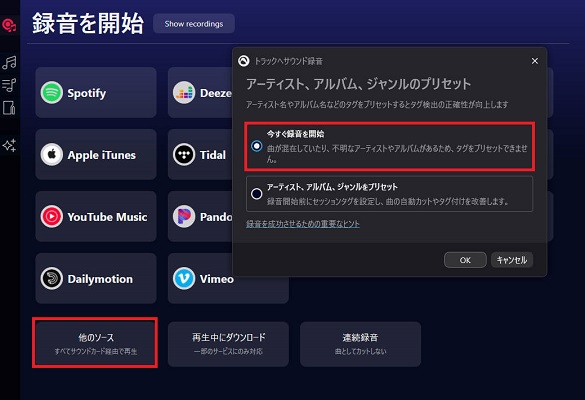Click the Spotify logo icon
Screen dimensions: 585x400
51,93
